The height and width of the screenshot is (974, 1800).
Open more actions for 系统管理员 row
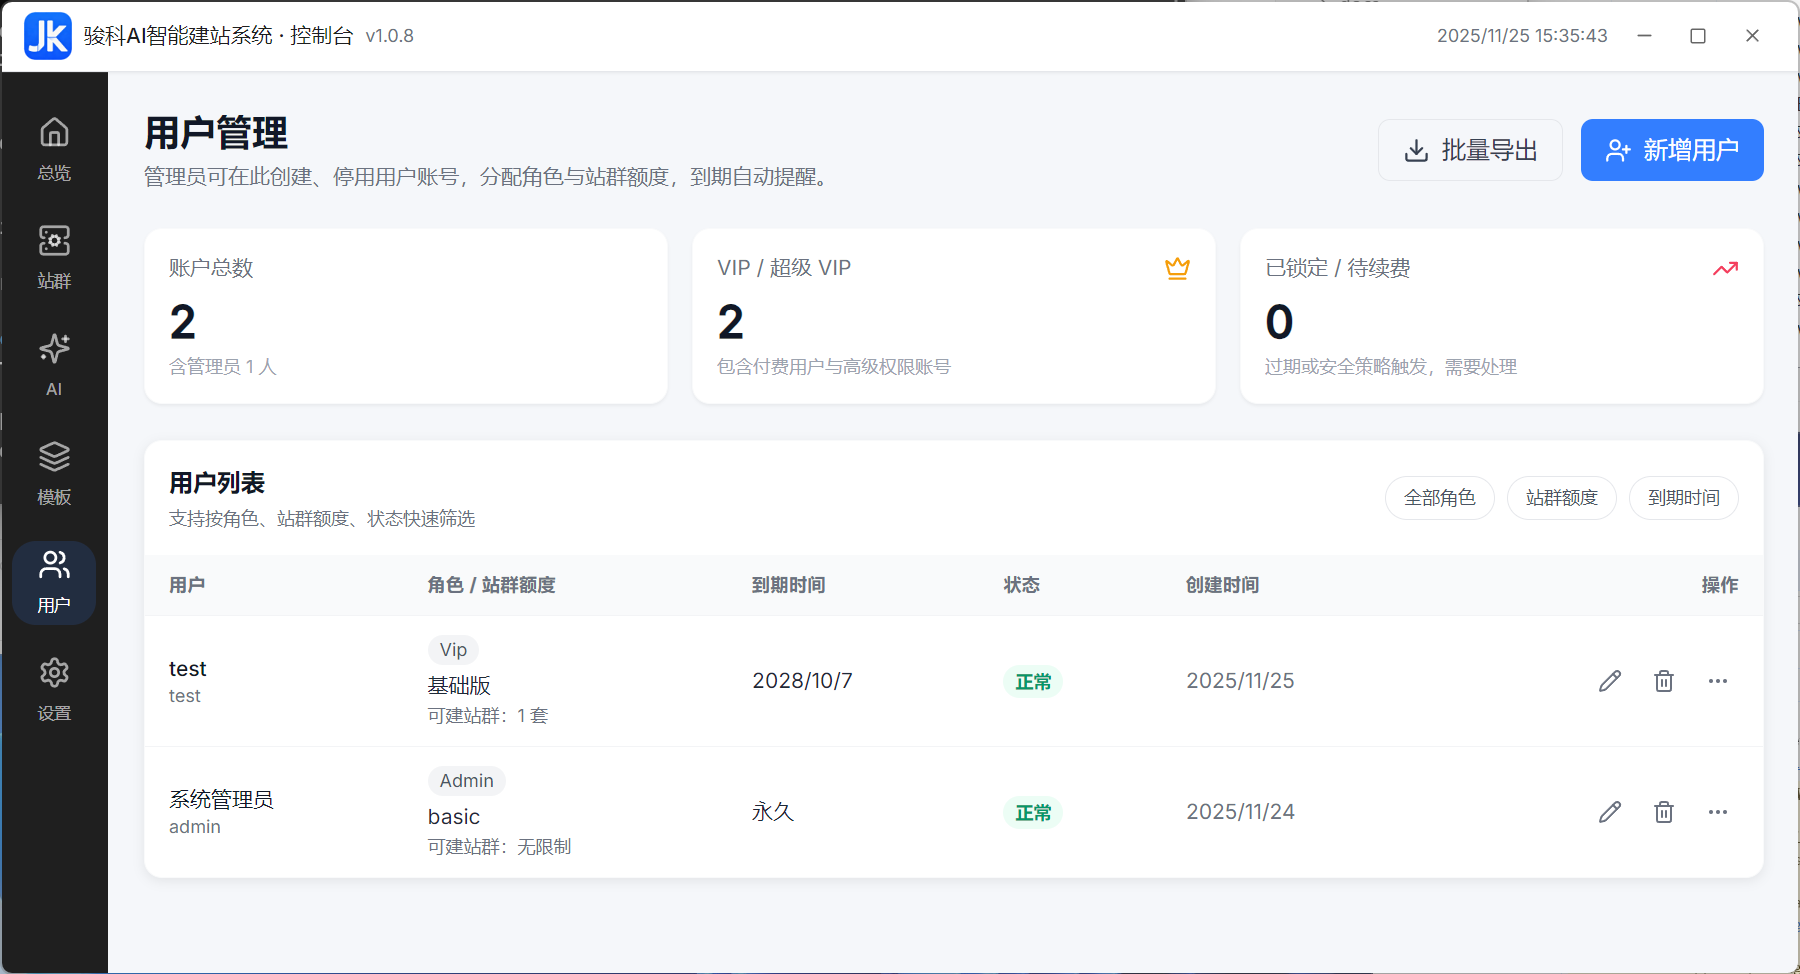click(1718, 812)
